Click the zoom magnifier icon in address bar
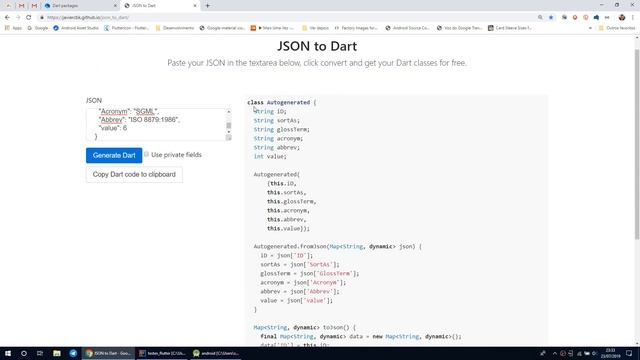 540,18
